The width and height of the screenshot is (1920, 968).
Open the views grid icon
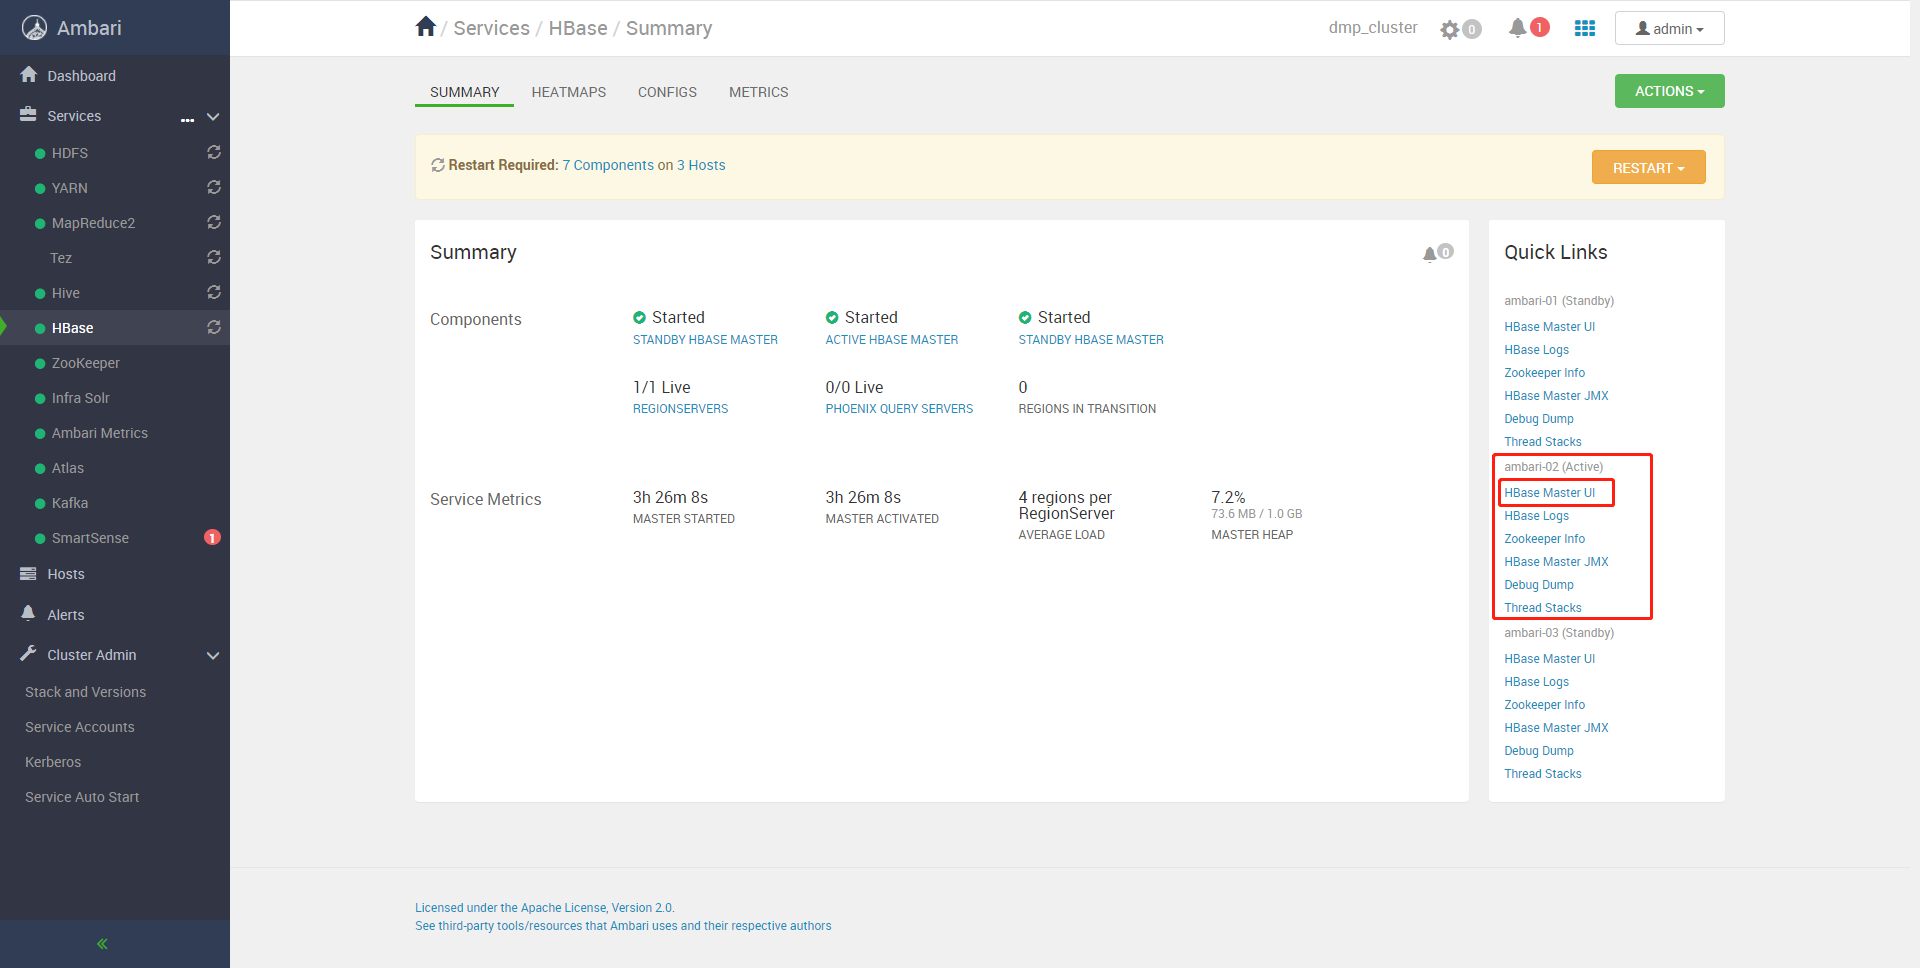(x=1585, y=28)
